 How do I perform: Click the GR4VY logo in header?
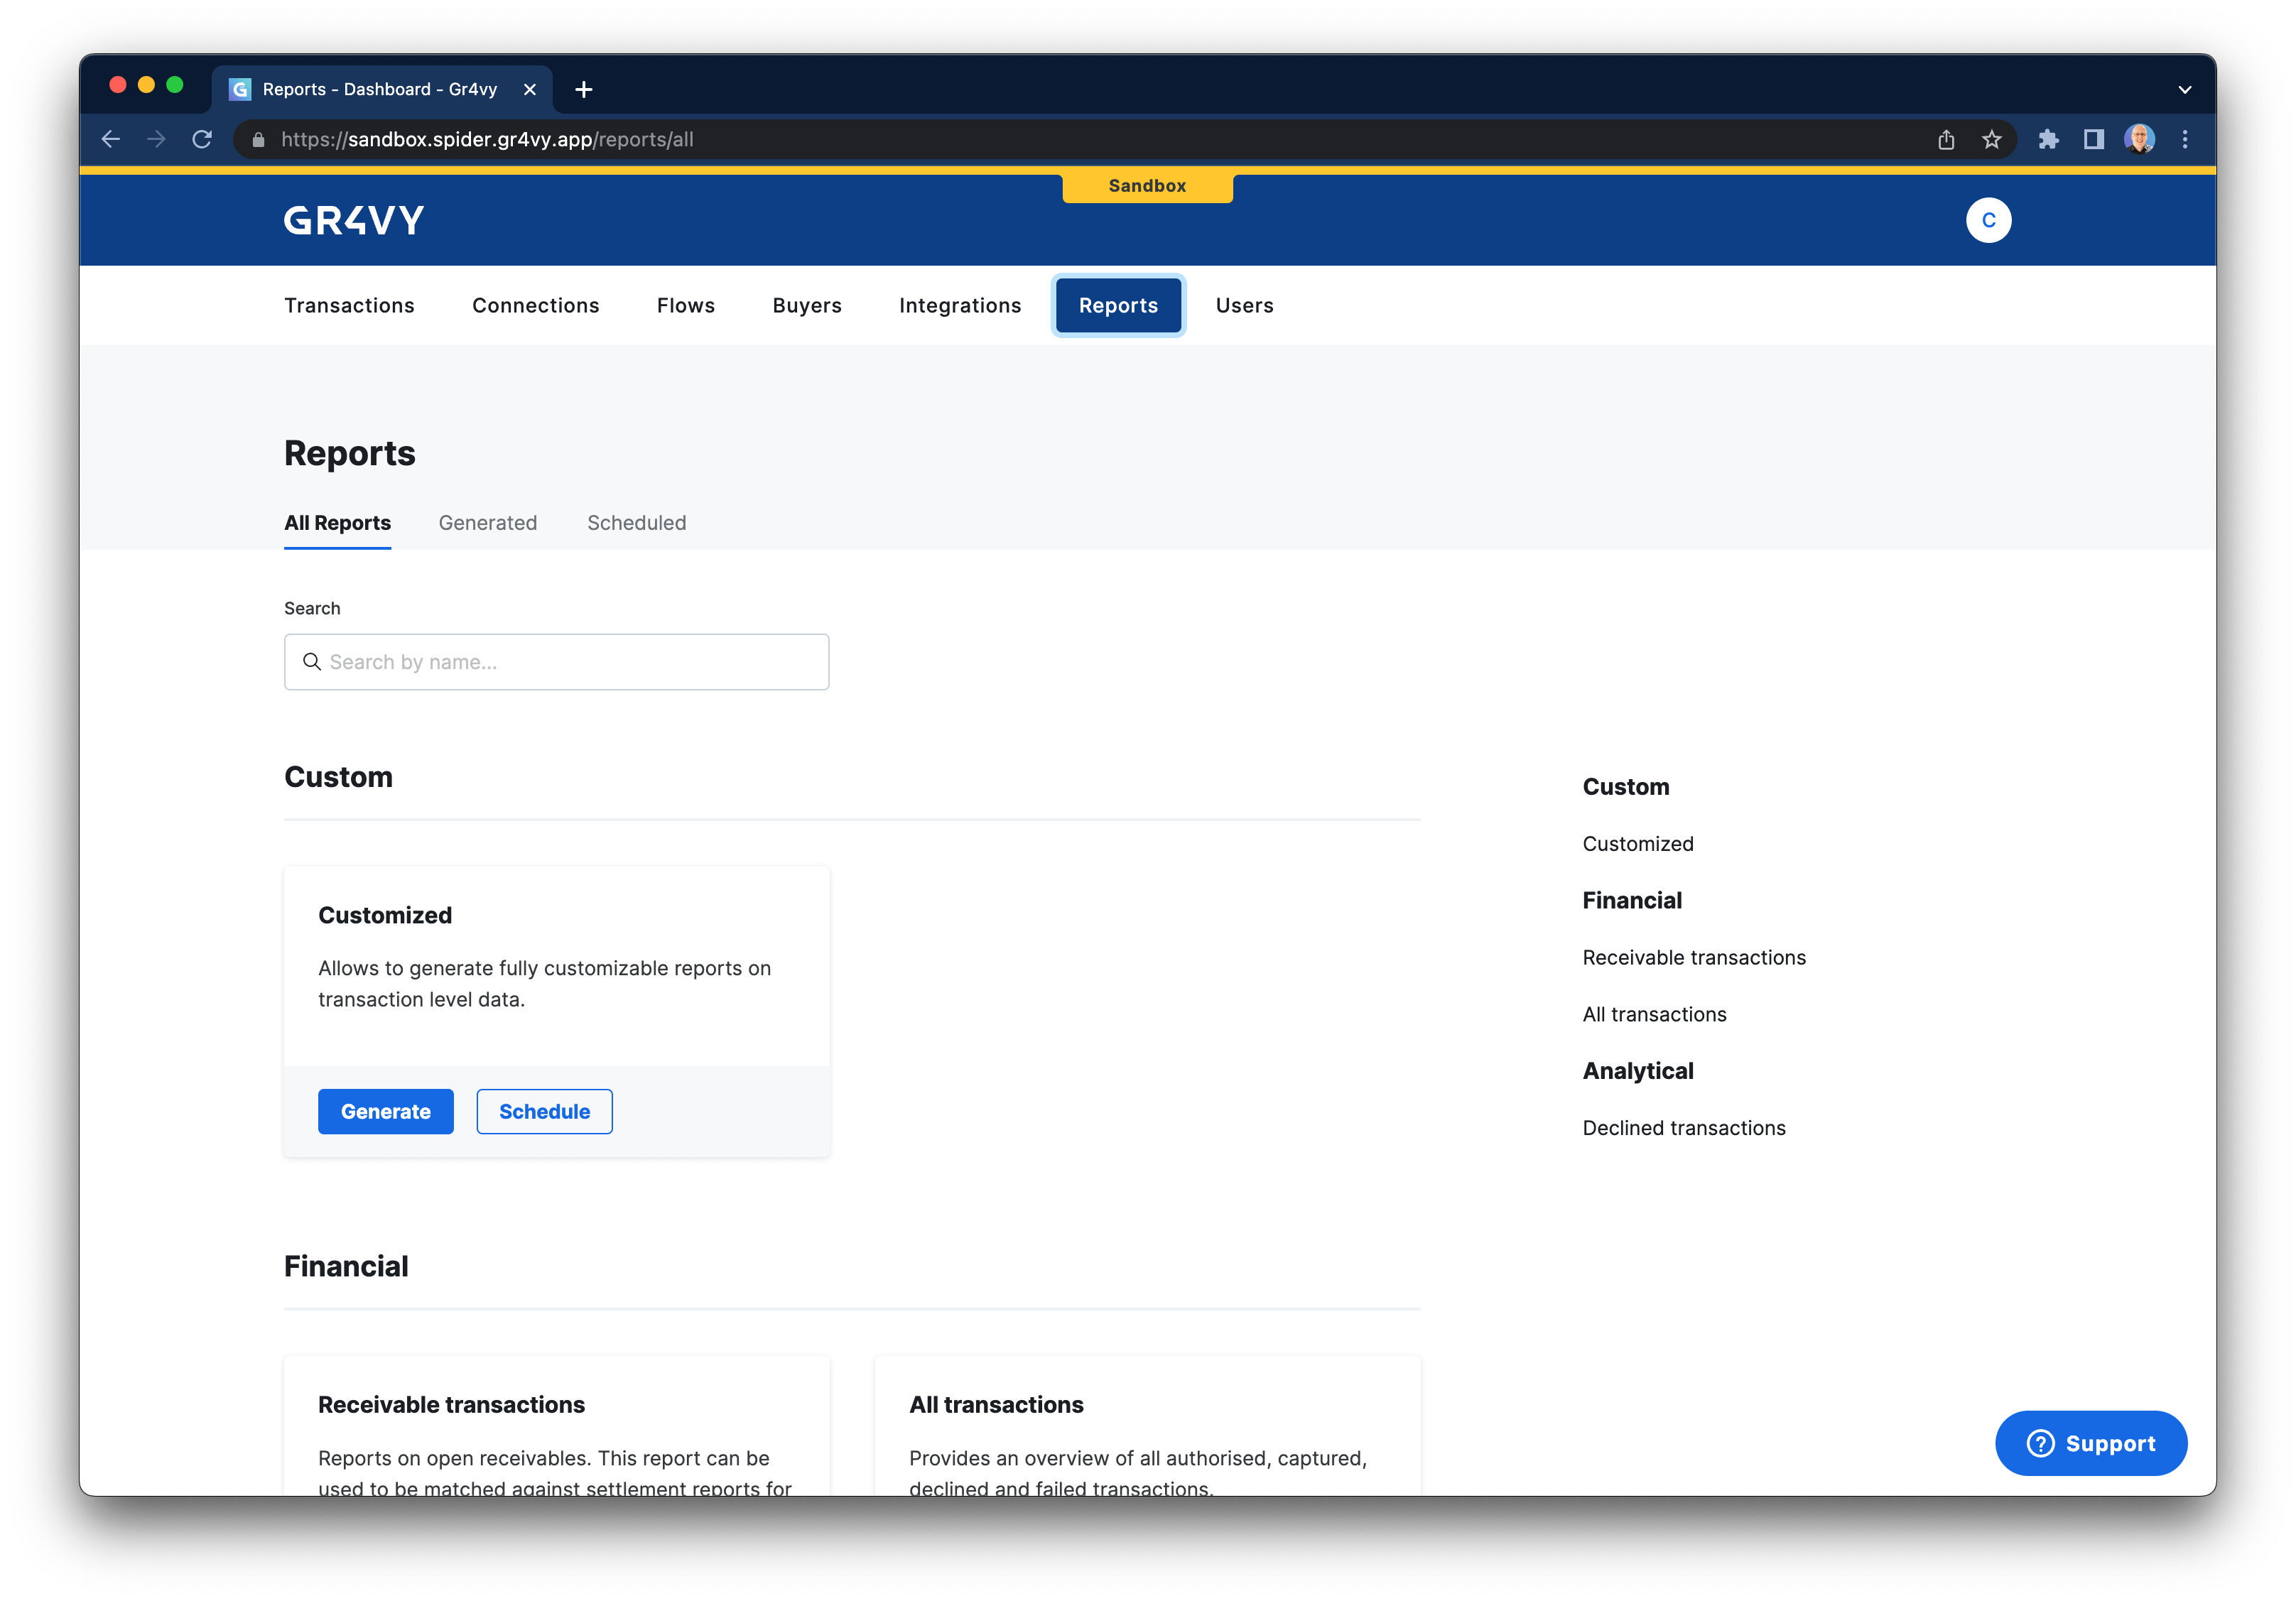tap(354, 220)
